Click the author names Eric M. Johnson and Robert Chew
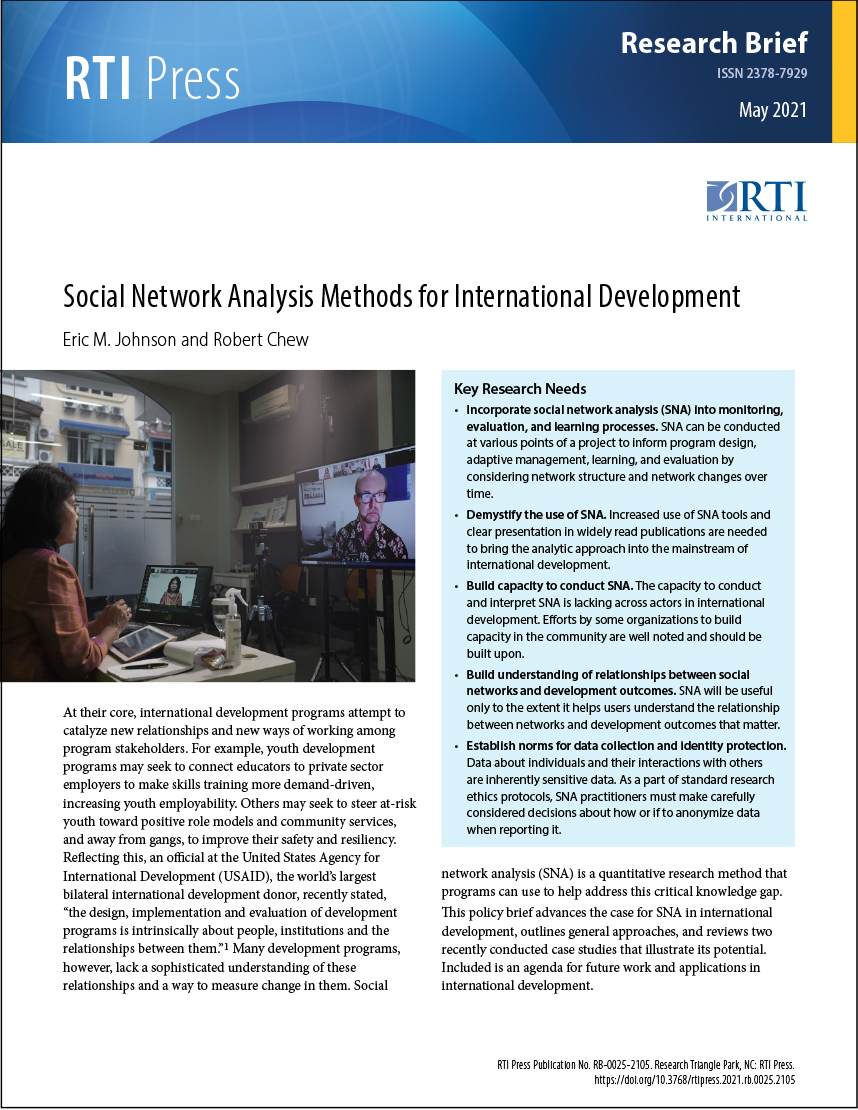This screenshot has width=858, height=1110. click(186, 340)
